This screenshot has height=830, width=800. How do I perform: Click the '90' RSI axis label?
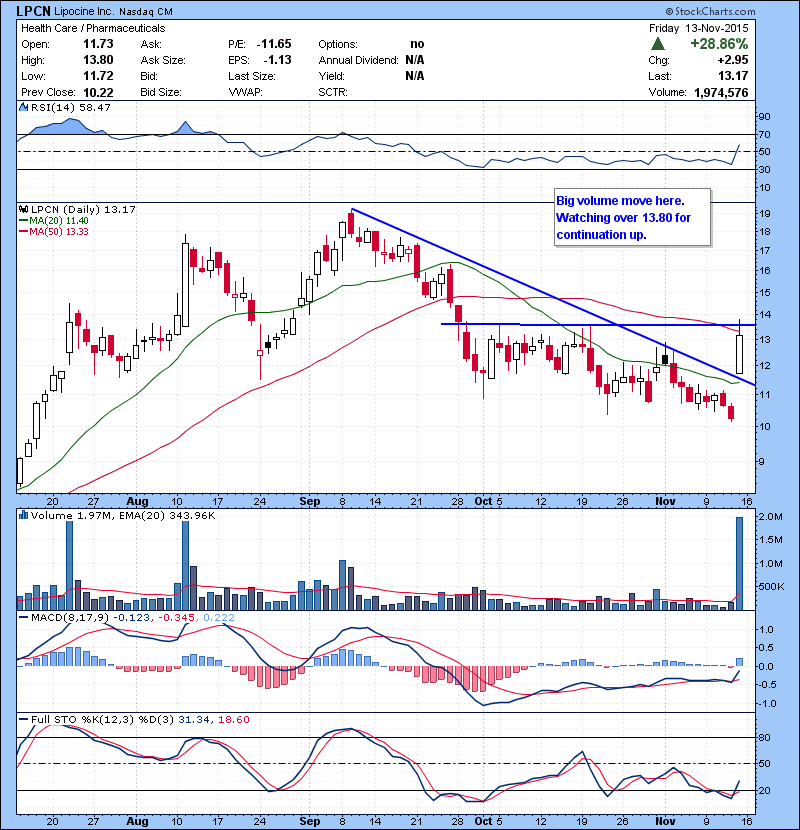pyautogui.click(x=764, y=116)
